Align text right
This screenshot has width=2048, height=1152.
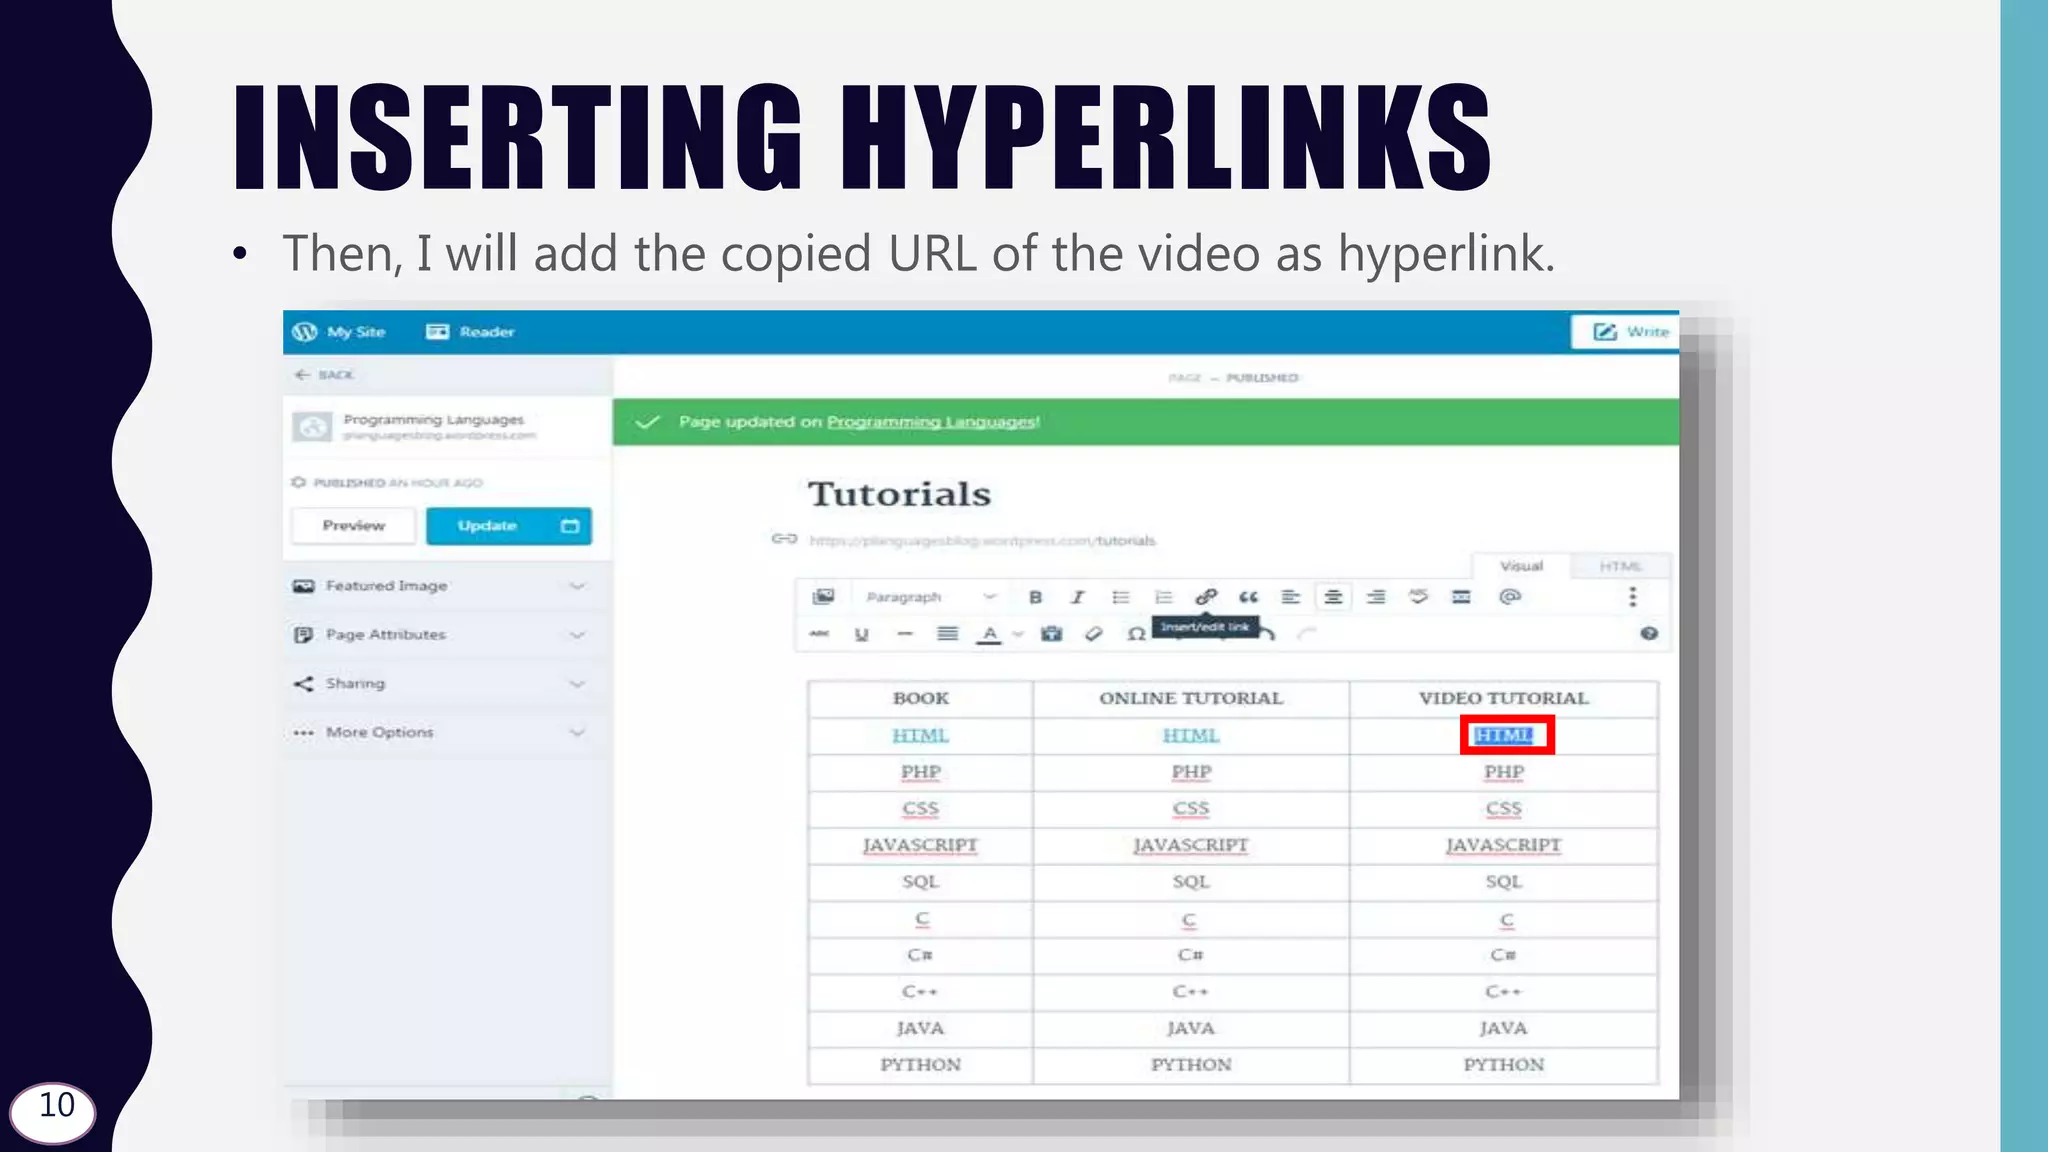pyautogui.click(x=1376, y=597)
